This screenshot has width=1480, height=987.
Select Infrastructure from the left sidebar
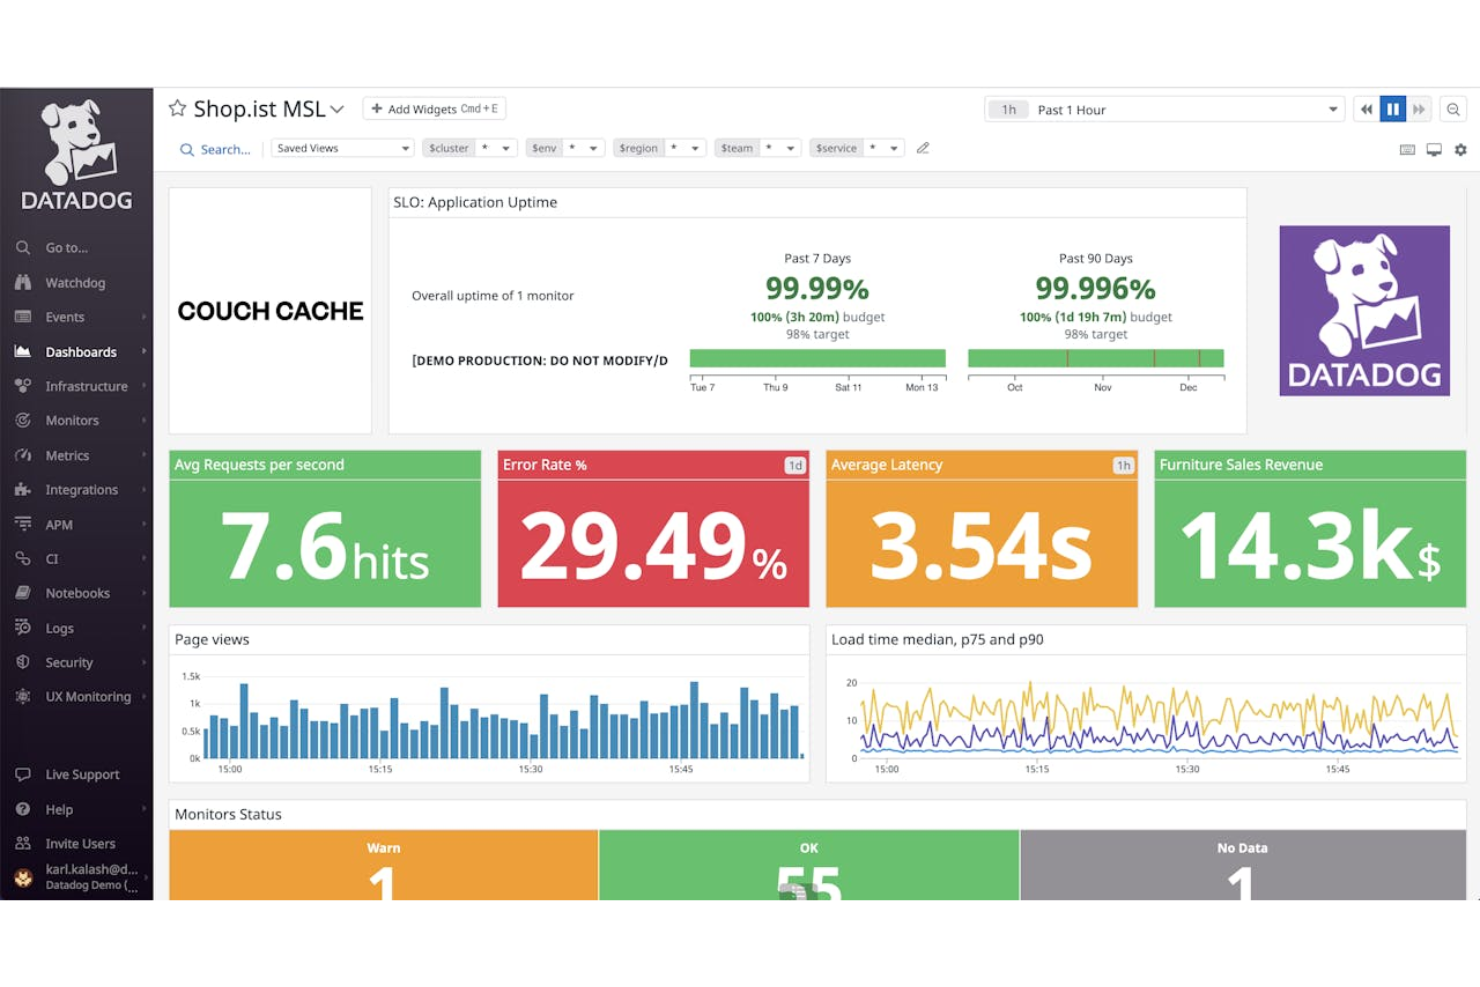[86, 386]
